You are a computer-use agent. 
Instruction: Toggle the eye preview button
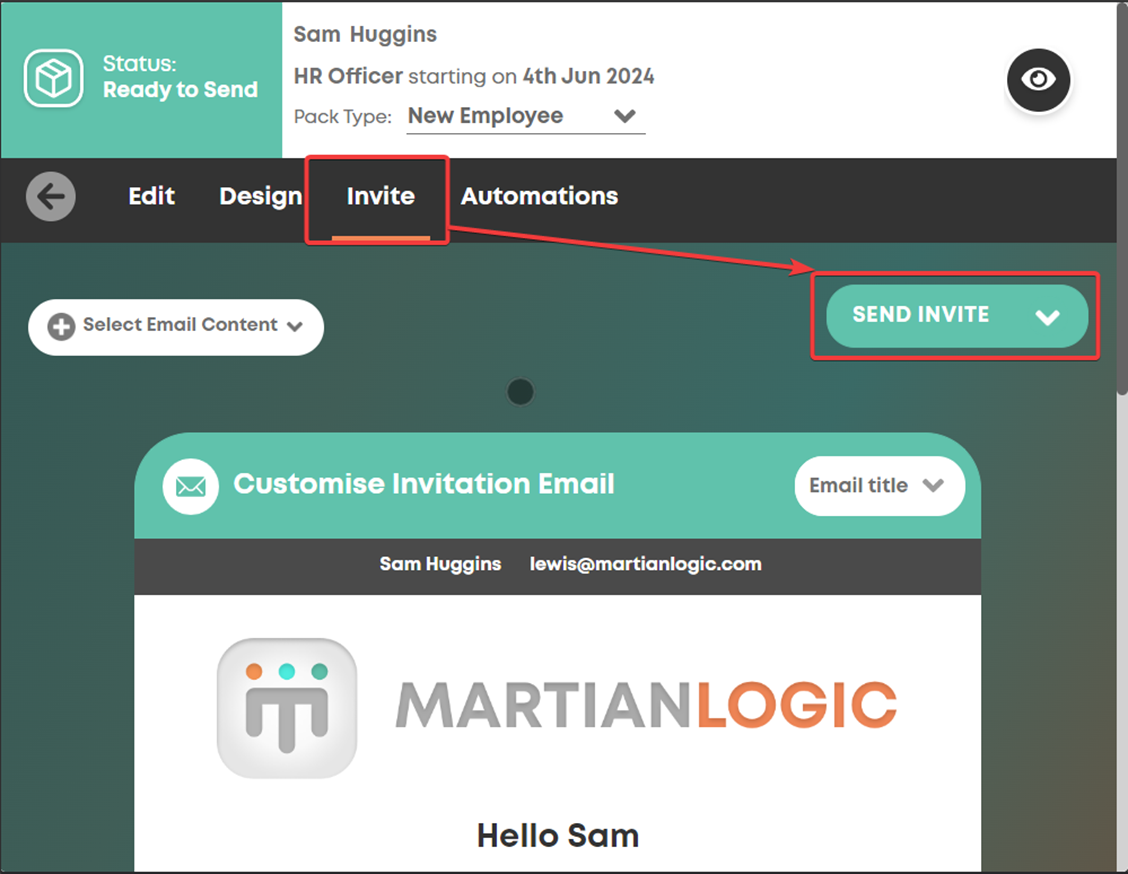pos(1038,79)
